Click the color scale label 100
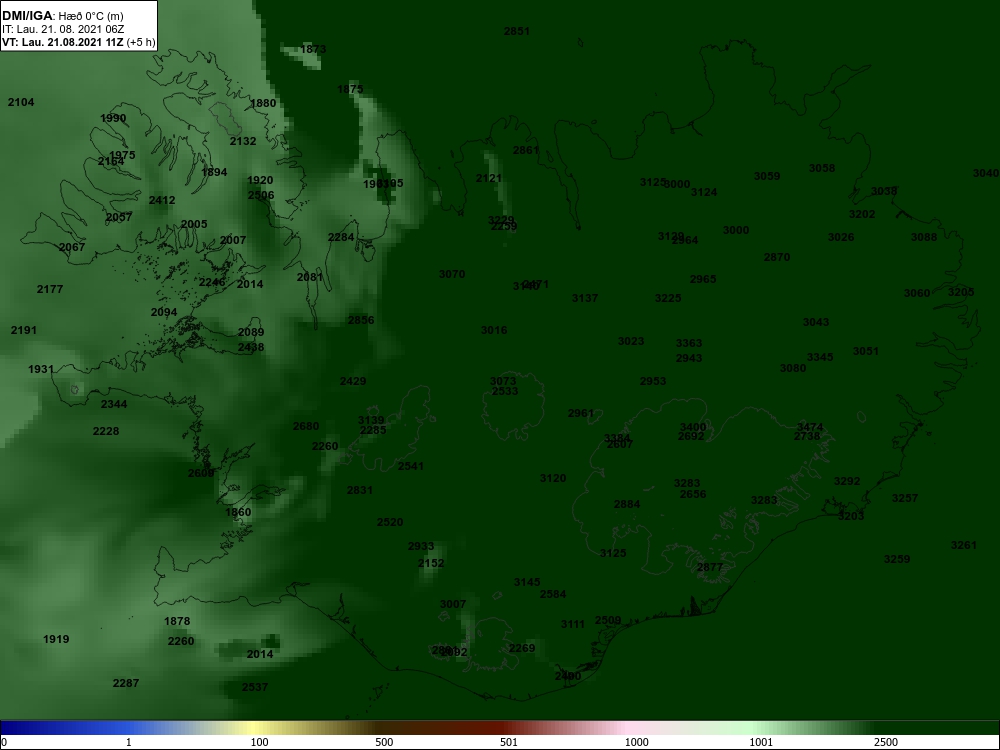Viewport: 1000px width, 750px height. coord(260,742)
